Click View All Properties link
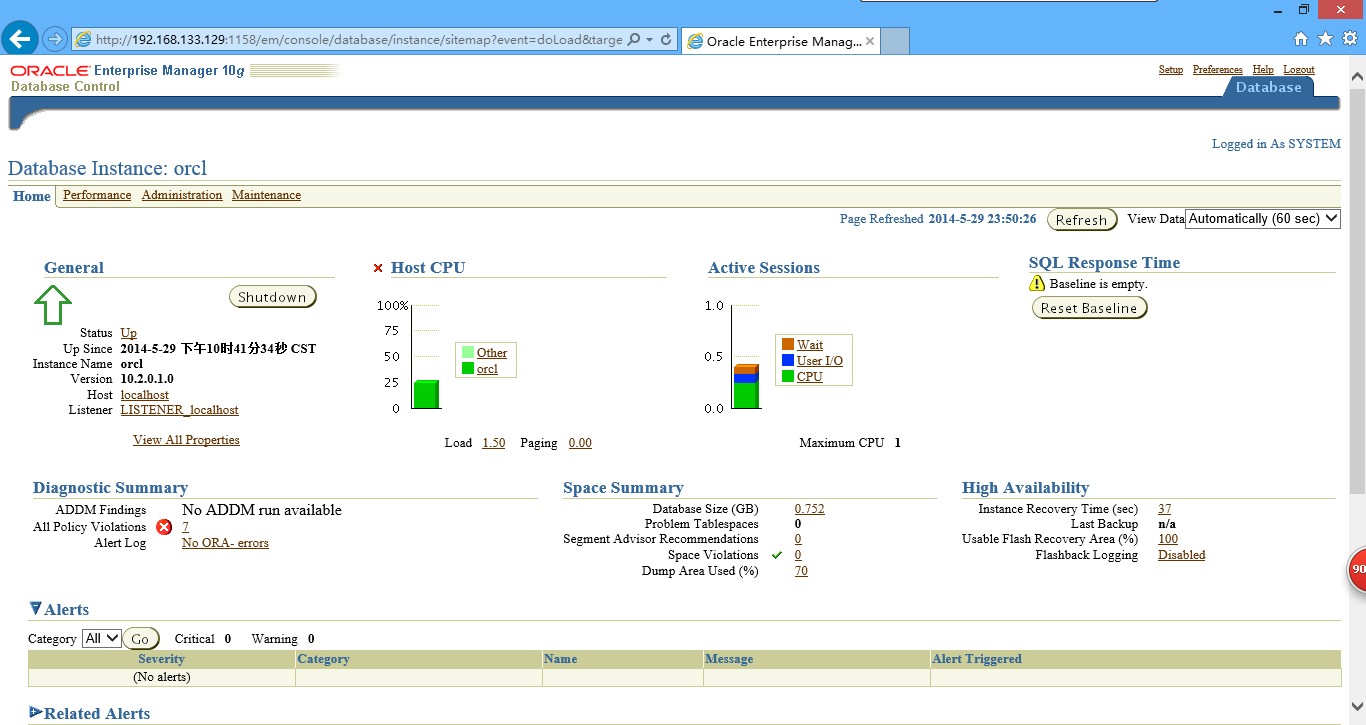The width and height of the screenshot is (1366, 725). coord(186,440)
